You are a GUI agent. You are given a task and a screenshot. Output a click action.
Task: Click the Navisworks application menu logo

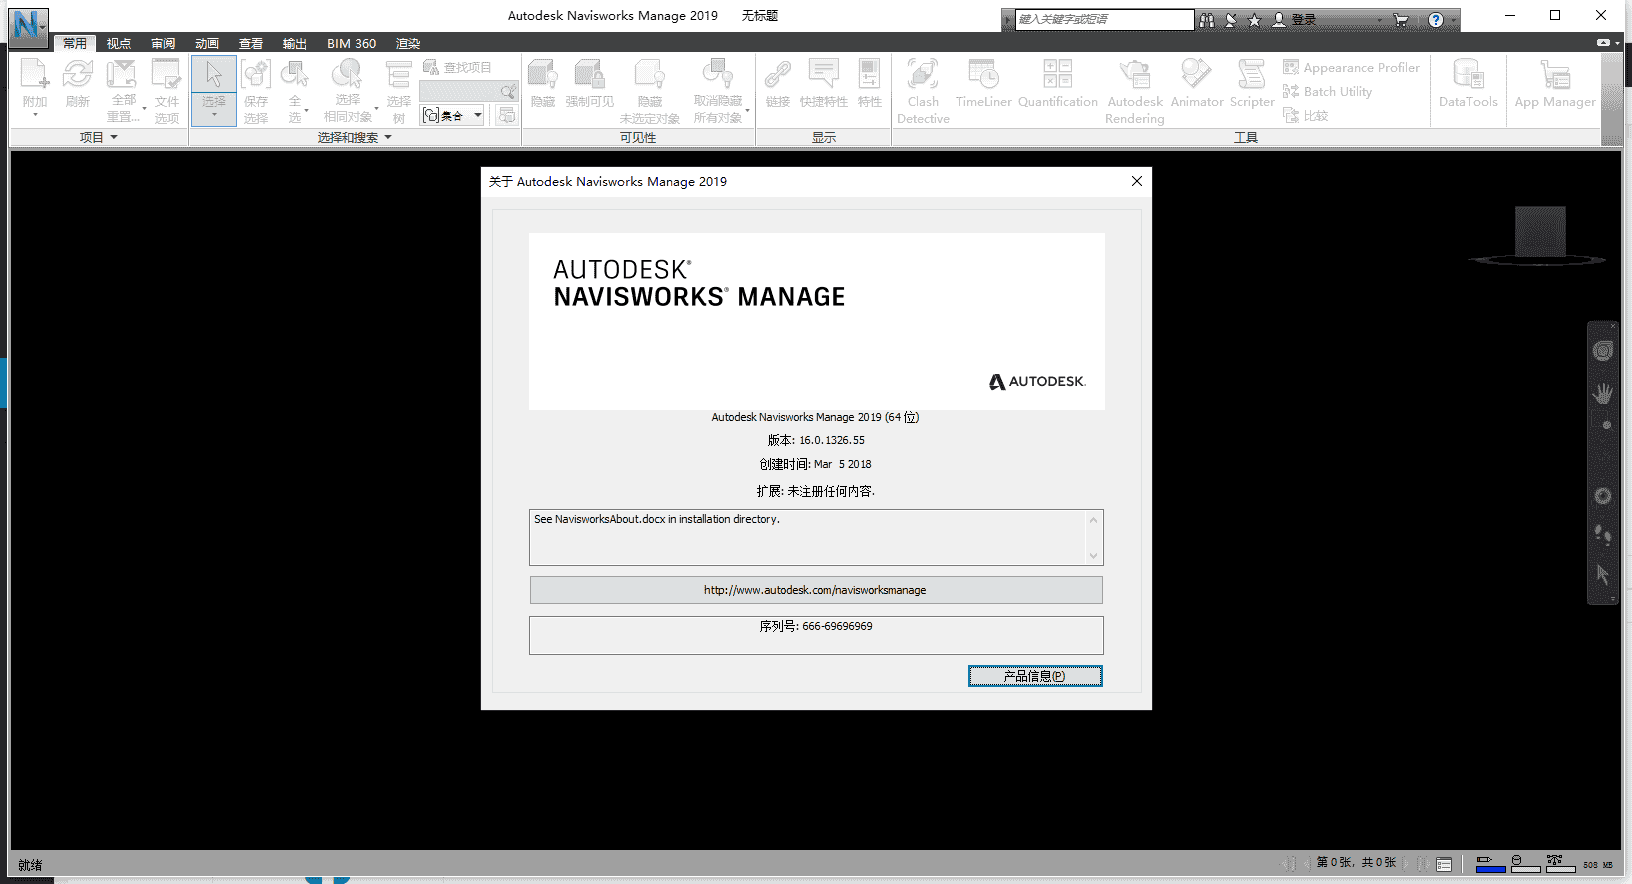(28, 25)
